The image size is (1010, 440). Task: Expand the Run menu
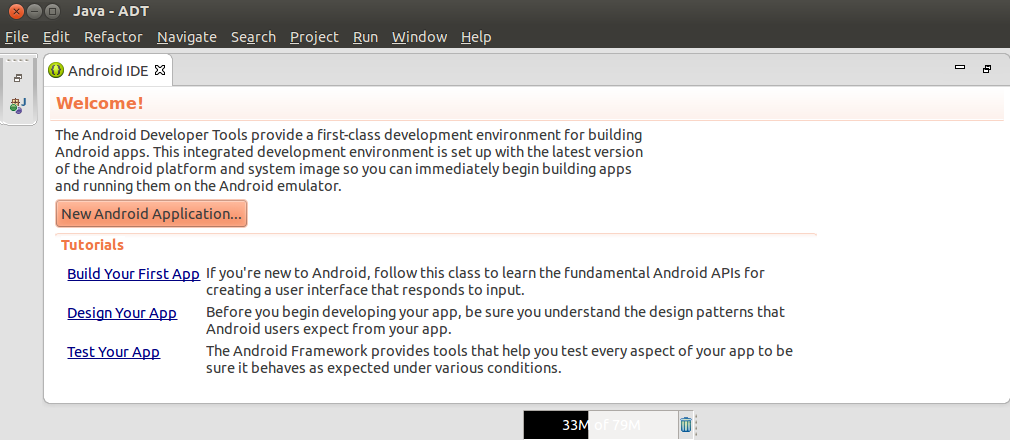[365, 37]
